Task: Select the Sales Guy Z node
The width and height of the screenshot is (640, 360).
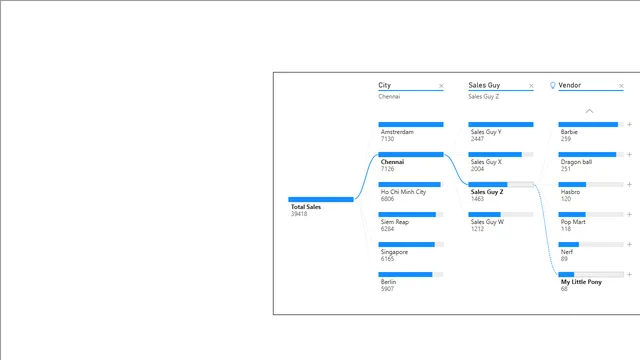Action: pos(501,184)
